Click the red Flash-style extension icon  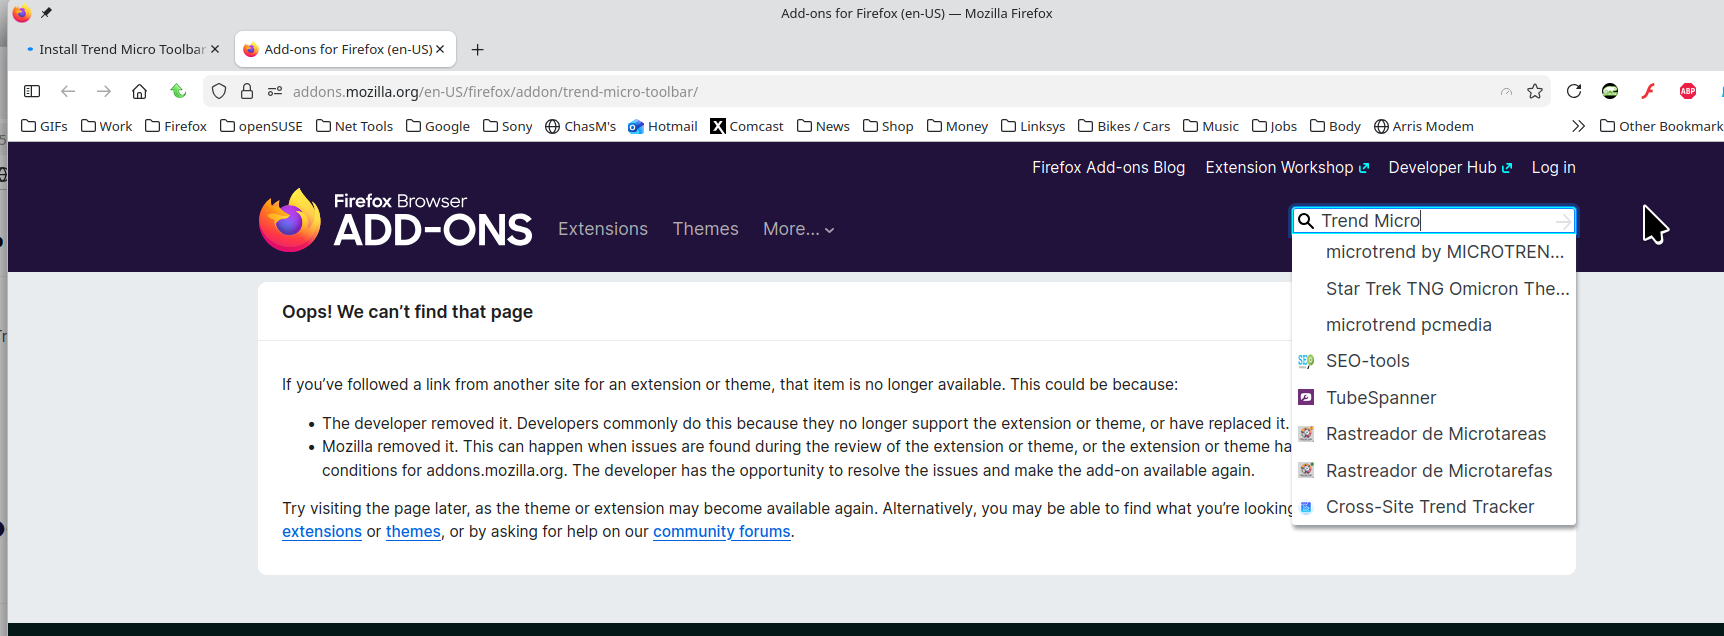click(x=1648, y=91)
